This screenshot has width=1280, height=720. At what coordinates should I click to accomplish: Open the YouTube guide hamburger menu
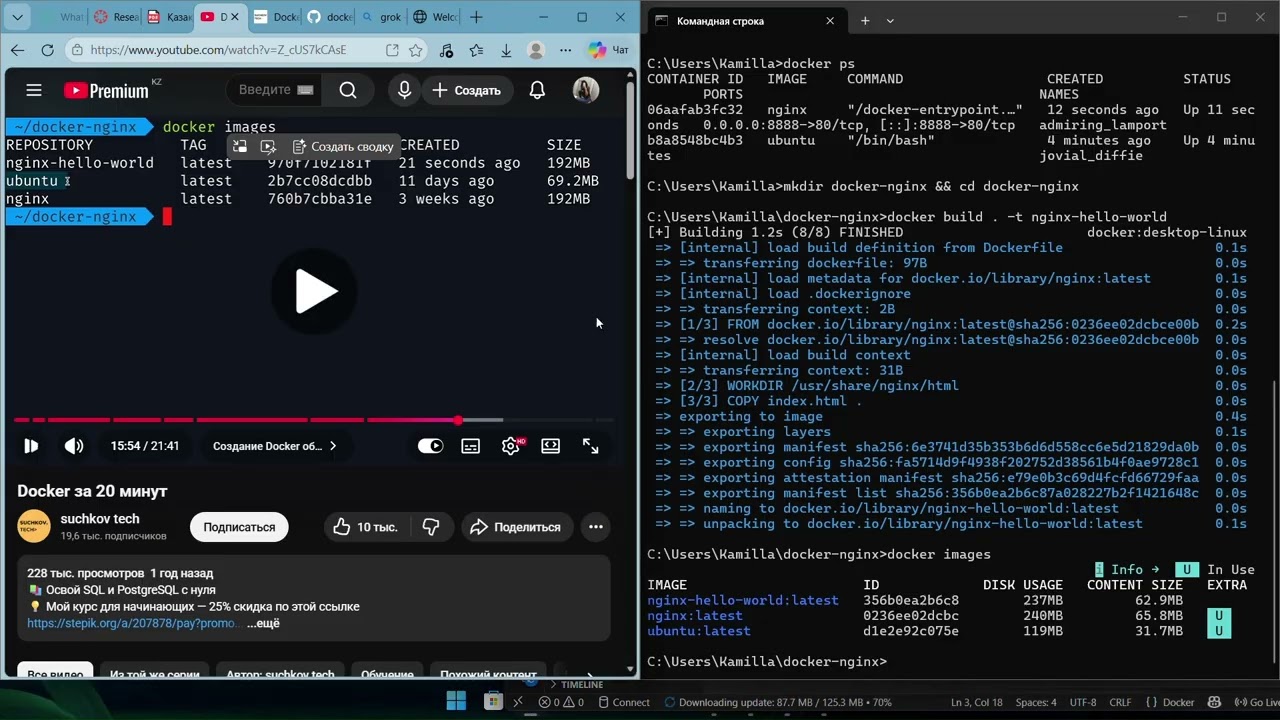34,90
